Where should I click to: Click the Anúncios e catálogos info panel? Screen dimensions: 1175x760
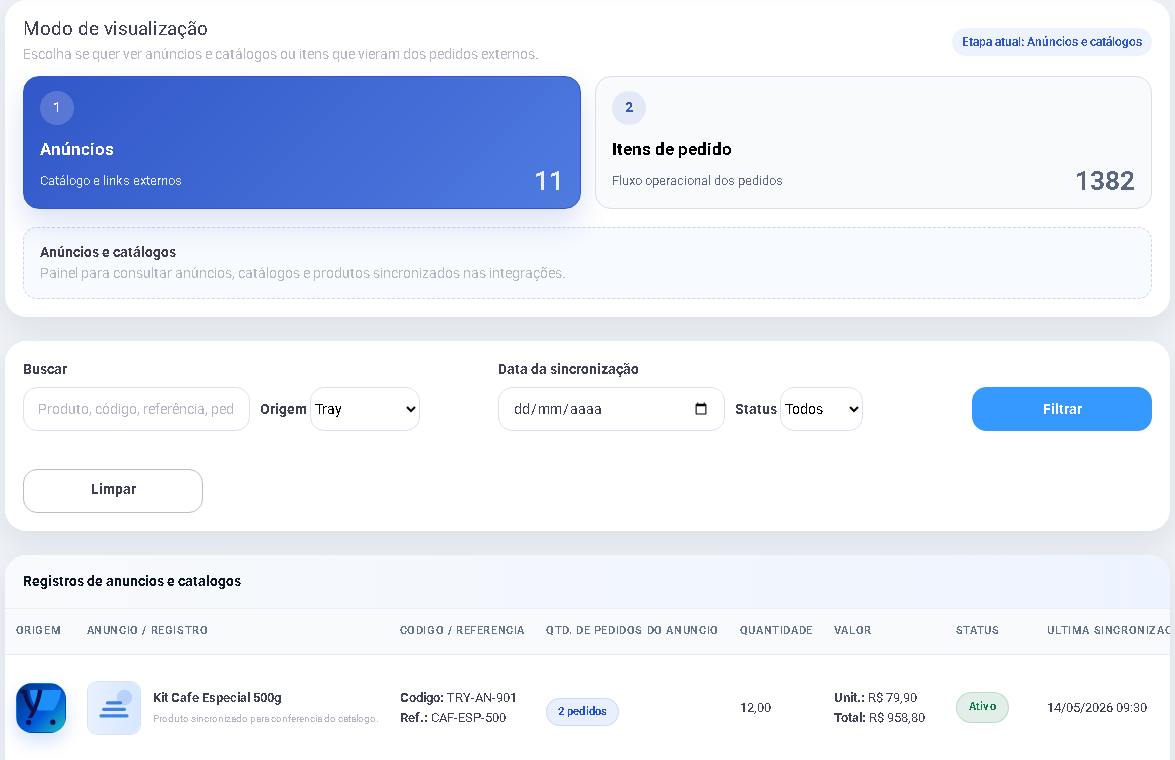tap(588, 263)
